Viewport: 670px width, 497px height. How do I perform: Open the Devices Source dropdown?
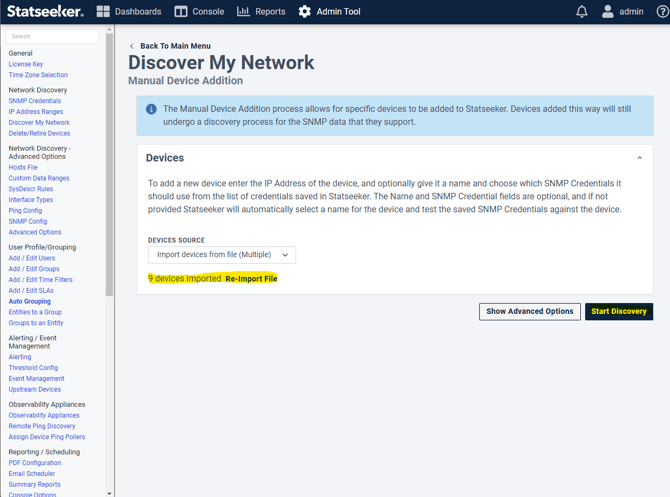tap(222, 255)
